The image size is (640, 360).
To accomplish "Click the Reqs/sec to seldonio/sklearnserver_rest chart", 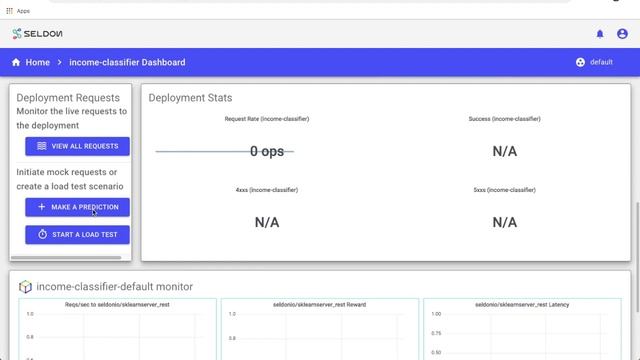I will (118, 330).
